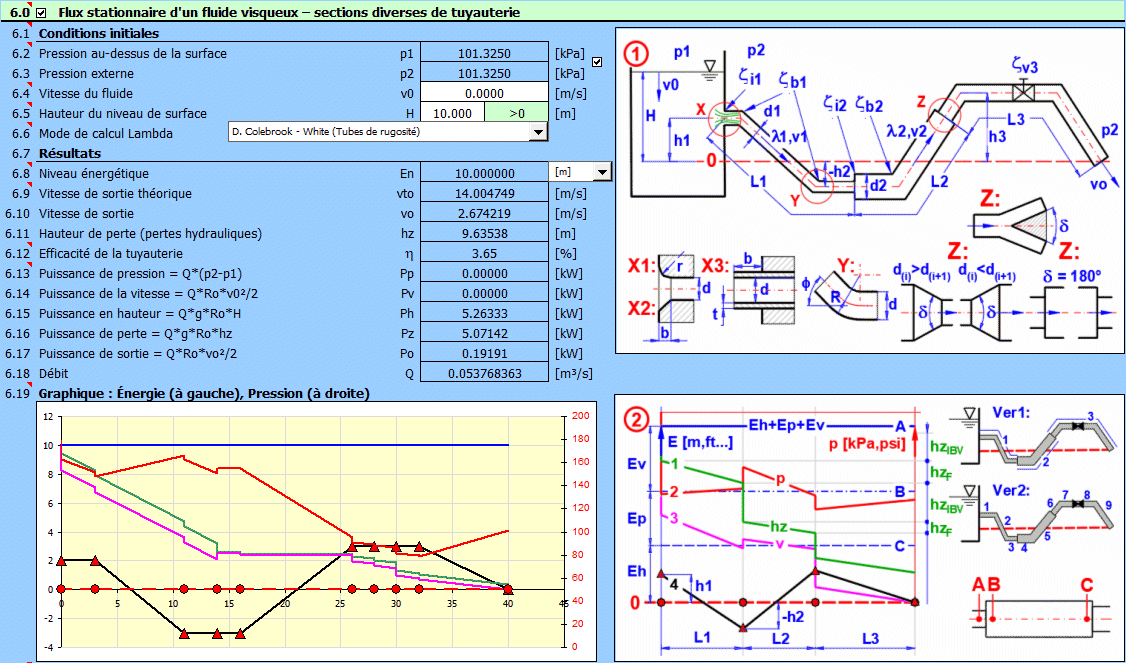Click the blue energy line in the chart
Image resolution: width=1126 pixels, height=663 pixels.
(284, 445)
